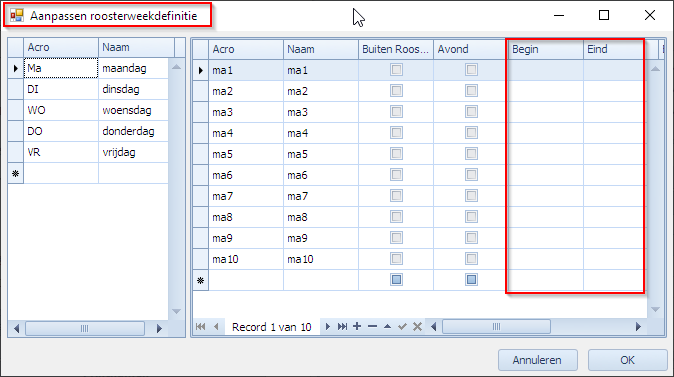Click the Begin cell for ma1
The width and height of the screenshot is (674, 377).
point(546,70)
